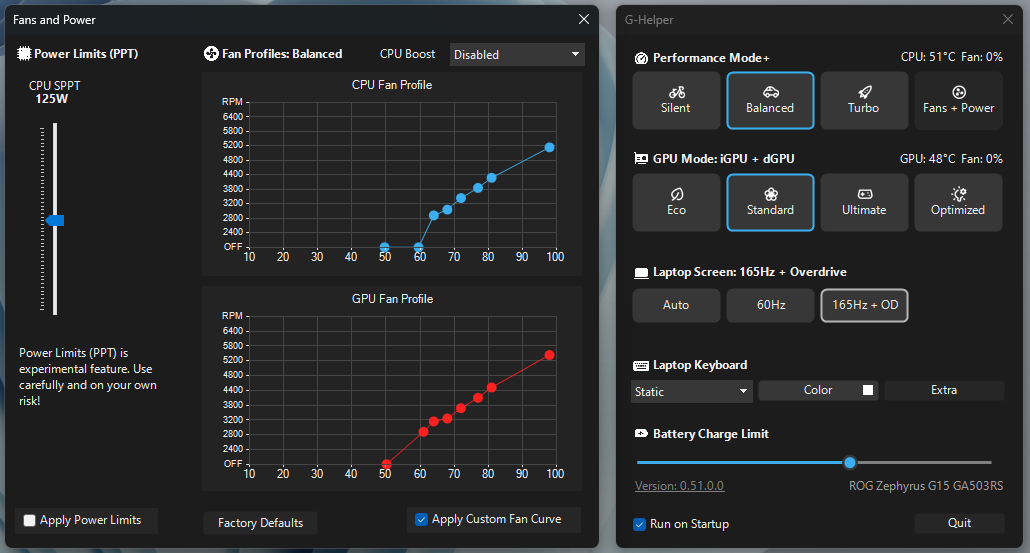The width and height of the screenshot is (1030, 553).
Task: Open the keyboard Extra settings
Action: click(x=944, y=390)
